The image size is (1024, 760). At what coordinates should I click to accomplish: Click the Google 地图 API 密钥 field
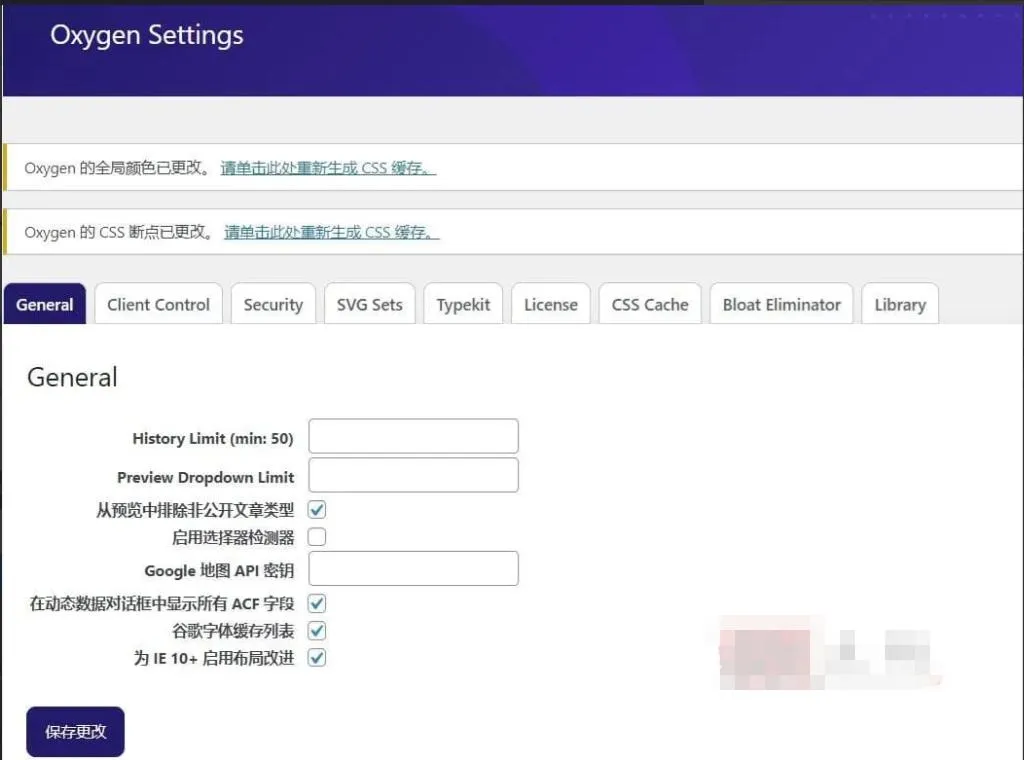click(413, 568)
